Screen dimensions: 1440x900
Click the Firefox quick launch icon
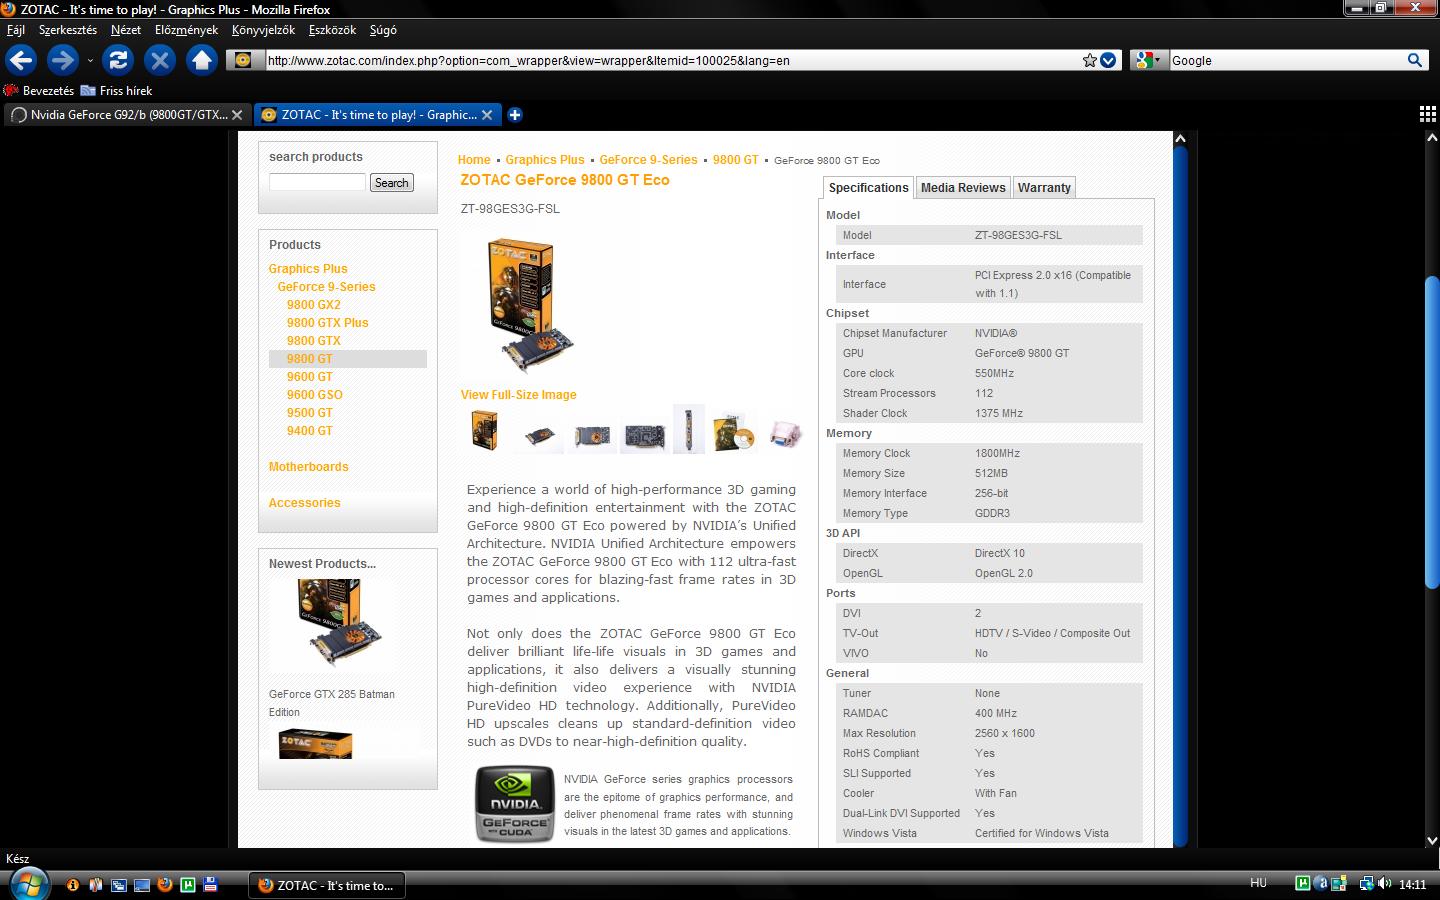pos(165,884)
